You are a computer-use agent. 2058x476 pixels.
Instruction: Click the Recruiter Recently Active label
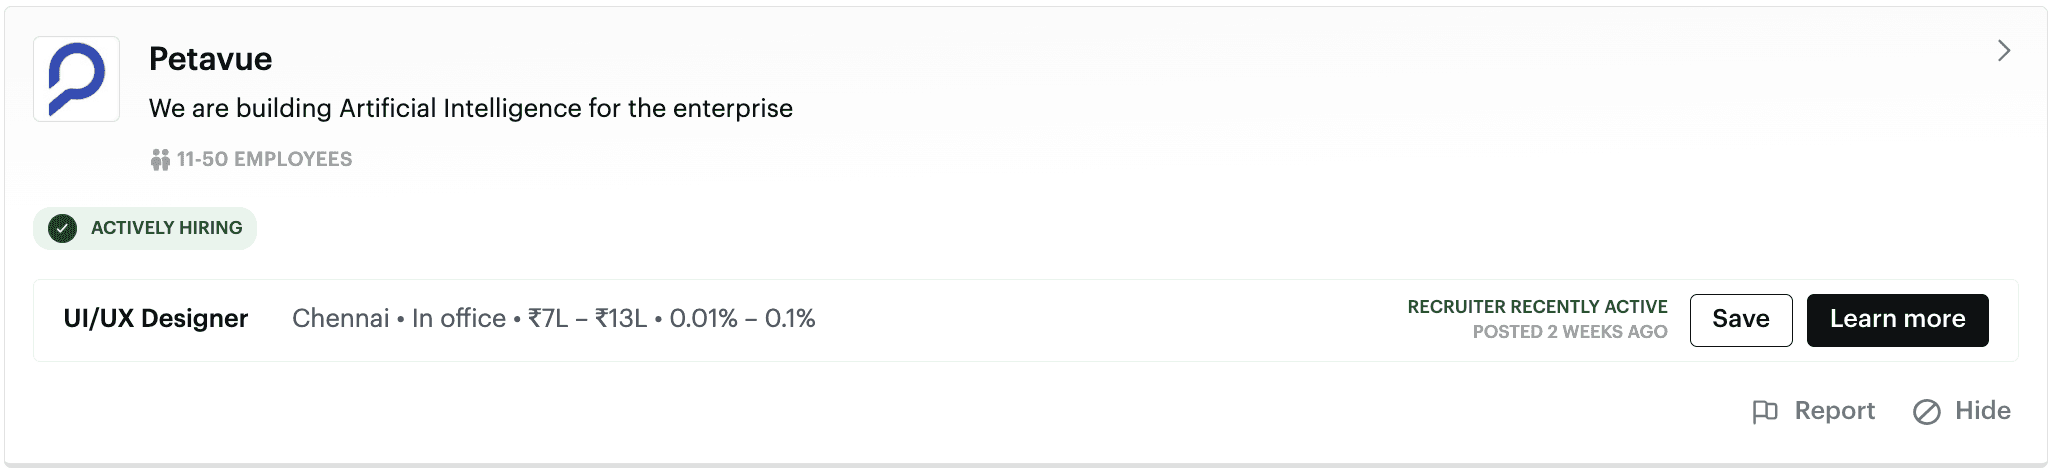(1537, 307)
